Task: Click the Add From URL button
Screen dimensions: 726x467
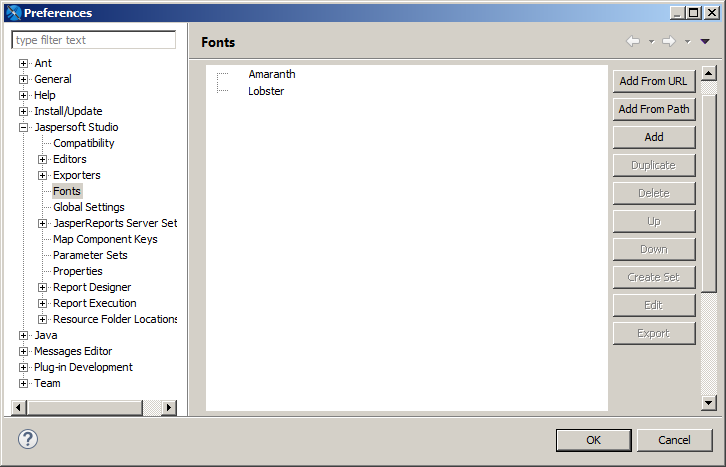Action: point(654,81)
